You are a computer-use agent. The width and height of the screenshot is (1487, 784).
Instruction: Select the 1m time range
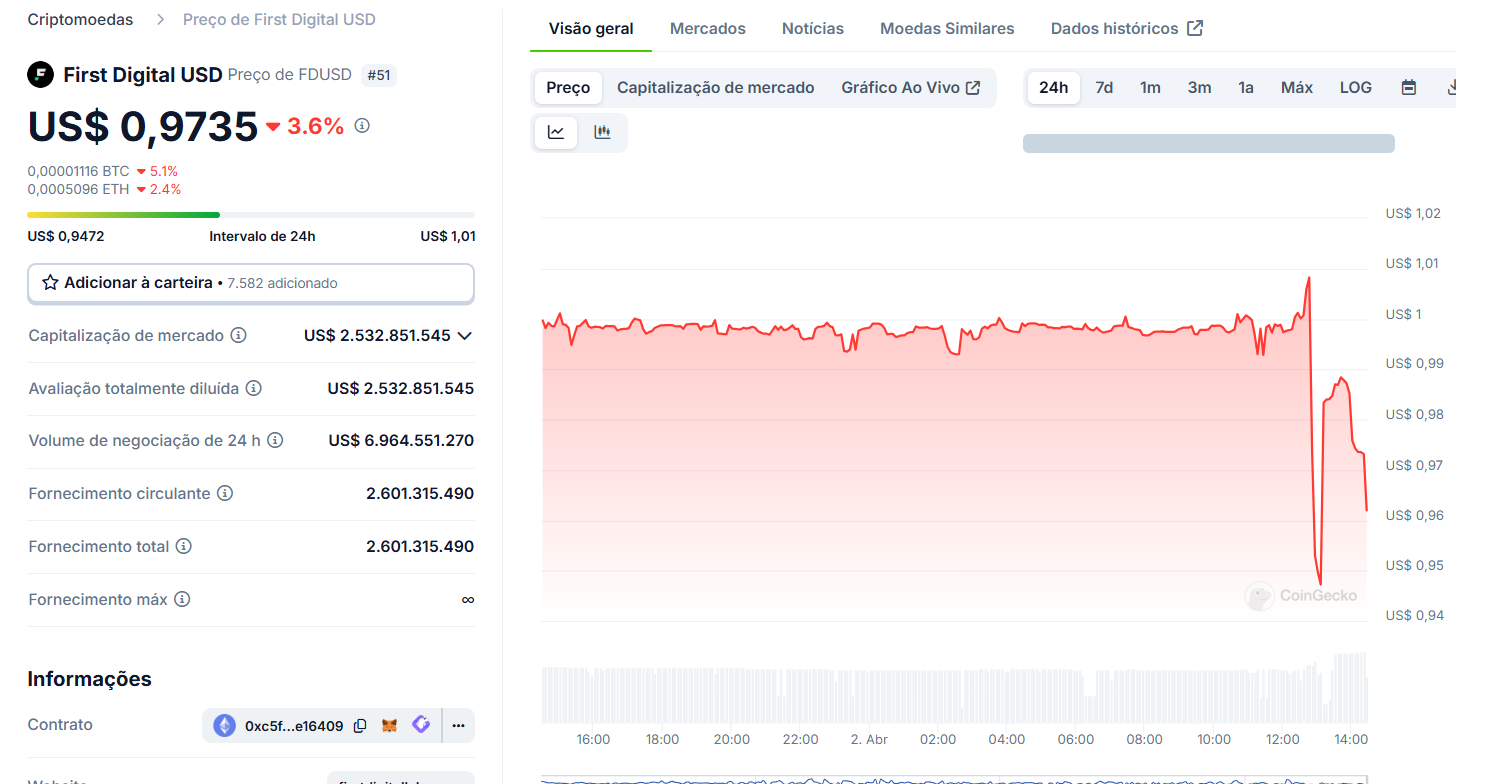[1150, 88]
